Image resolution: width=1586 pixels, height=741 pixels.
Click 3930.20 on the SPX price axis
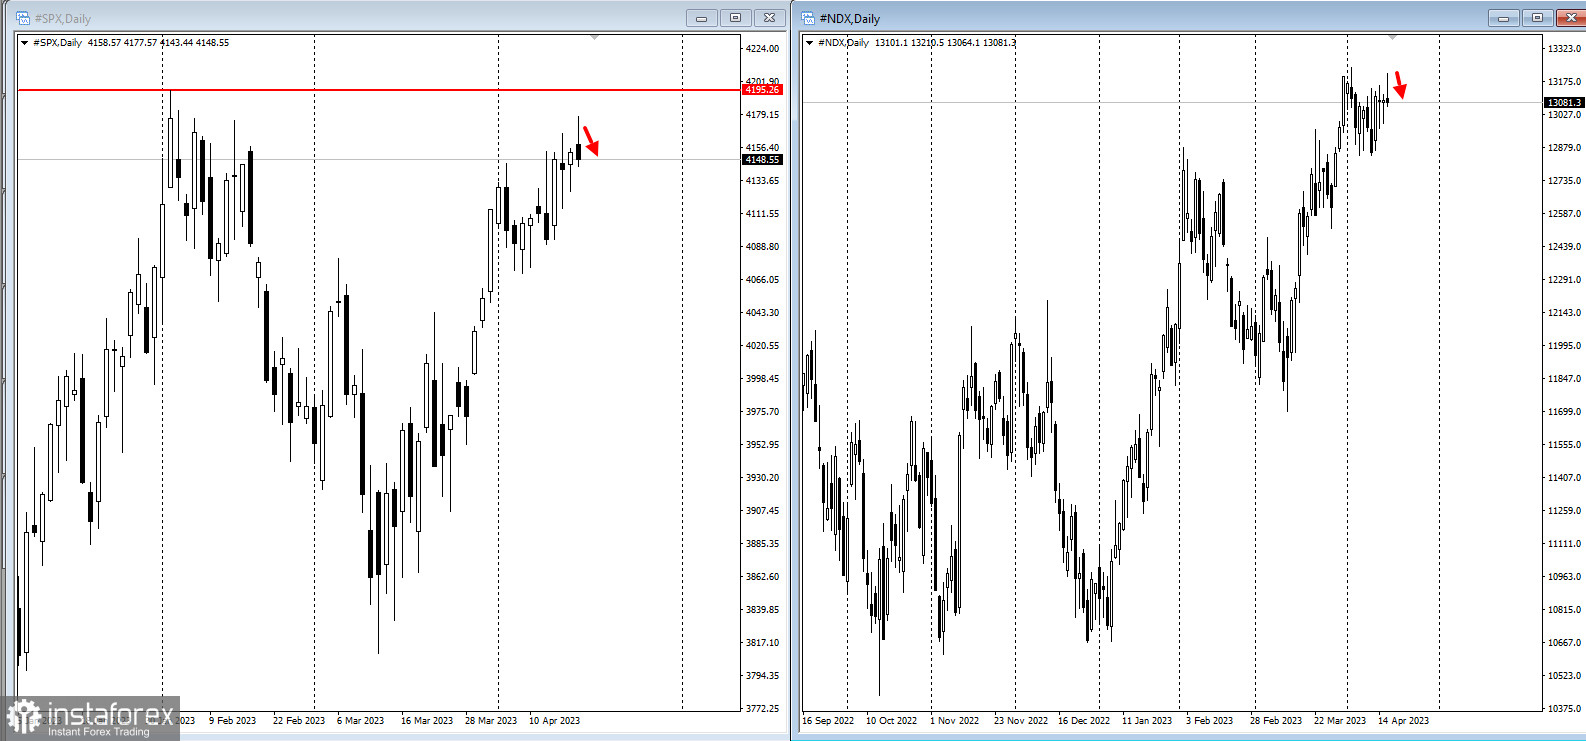tap(762, 478)
